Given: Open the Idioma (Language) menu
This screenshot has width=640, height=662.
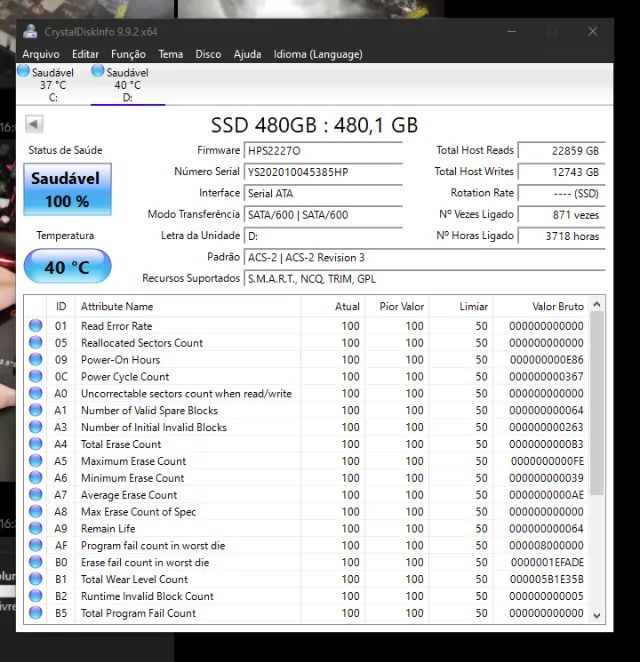Looking at the screenshot, I should pyautogui.click(x=318, y=54).
